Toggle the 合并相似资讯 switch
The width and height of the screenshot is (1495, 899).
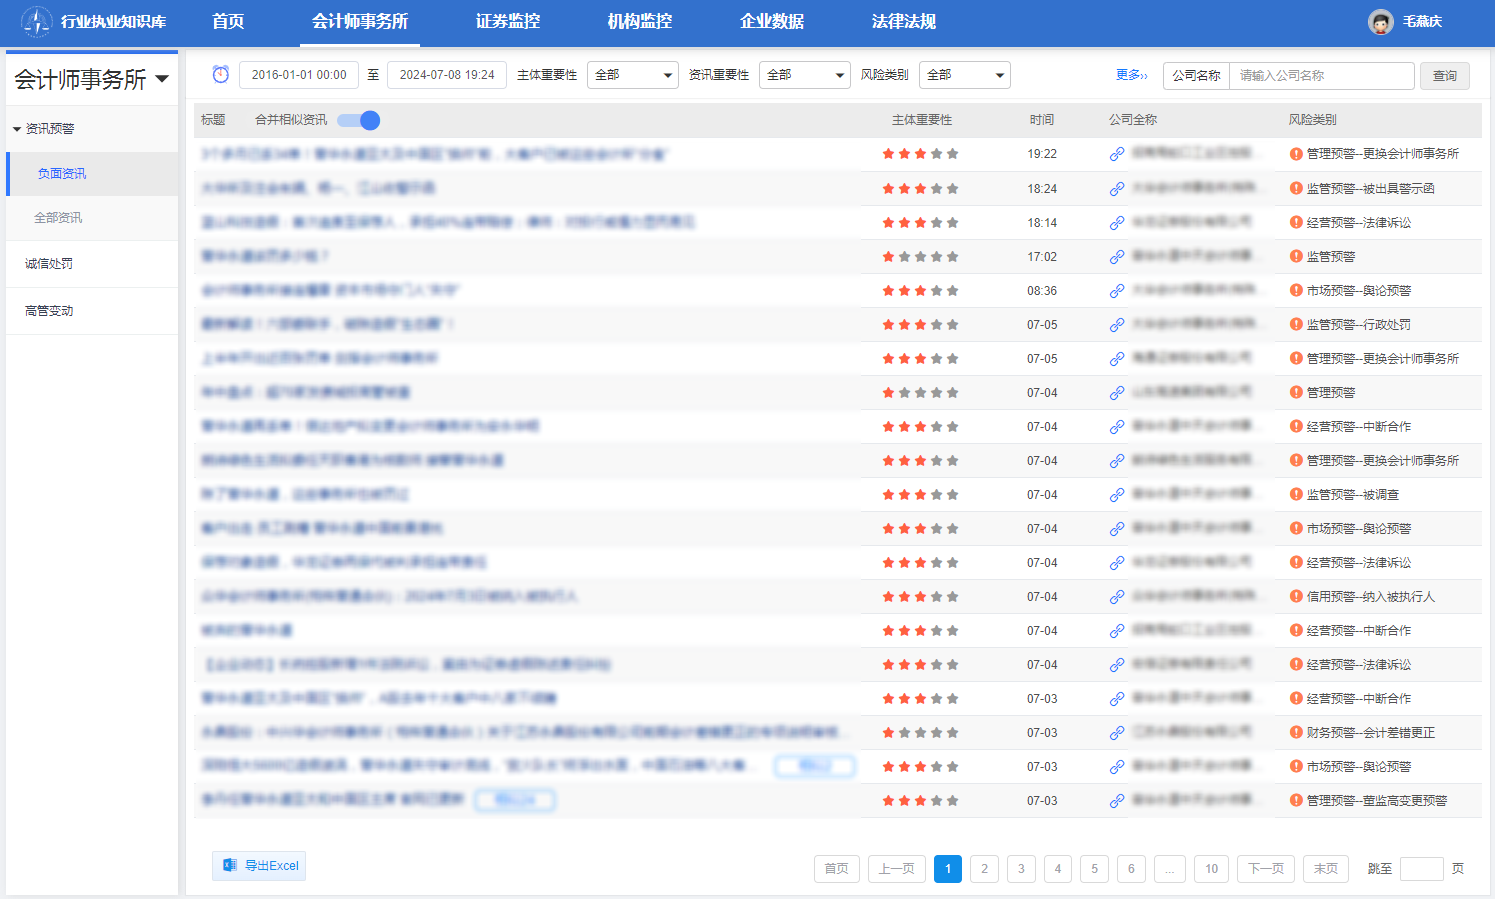pyautogui.click(x=358, y=120)
